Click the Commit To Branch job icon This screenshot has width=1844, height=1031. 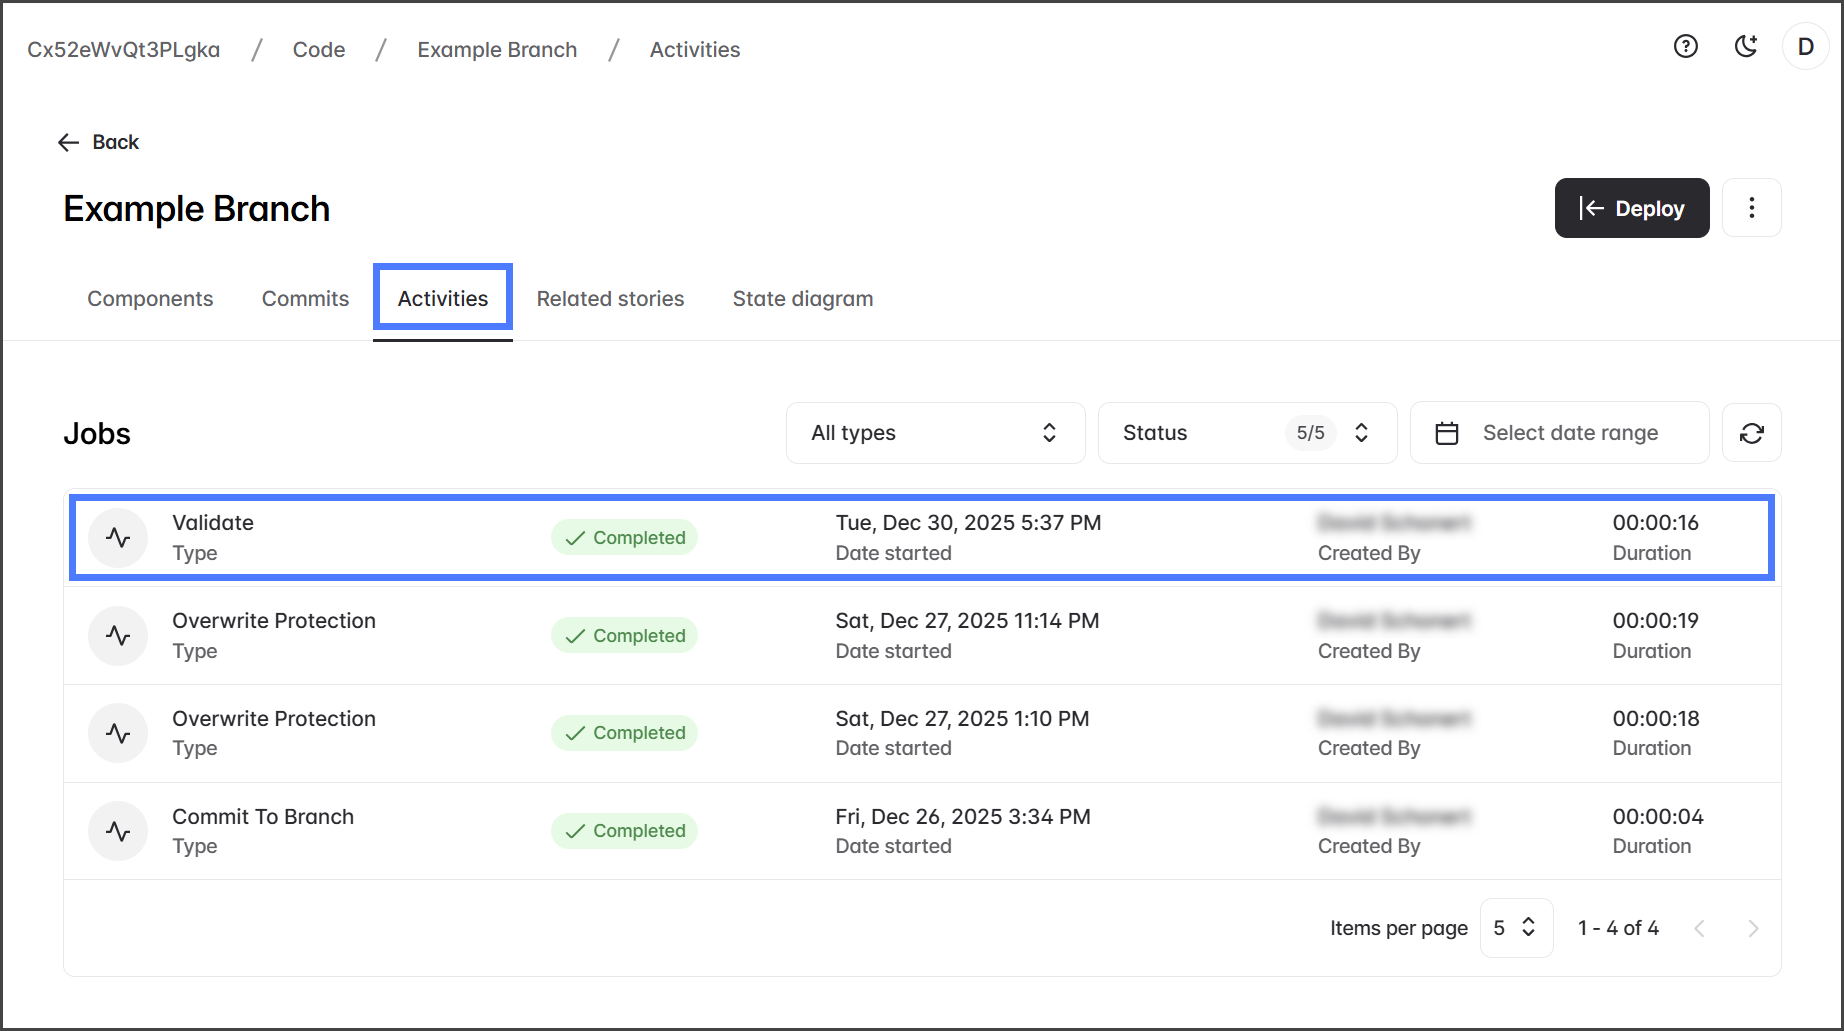[118, 831]
